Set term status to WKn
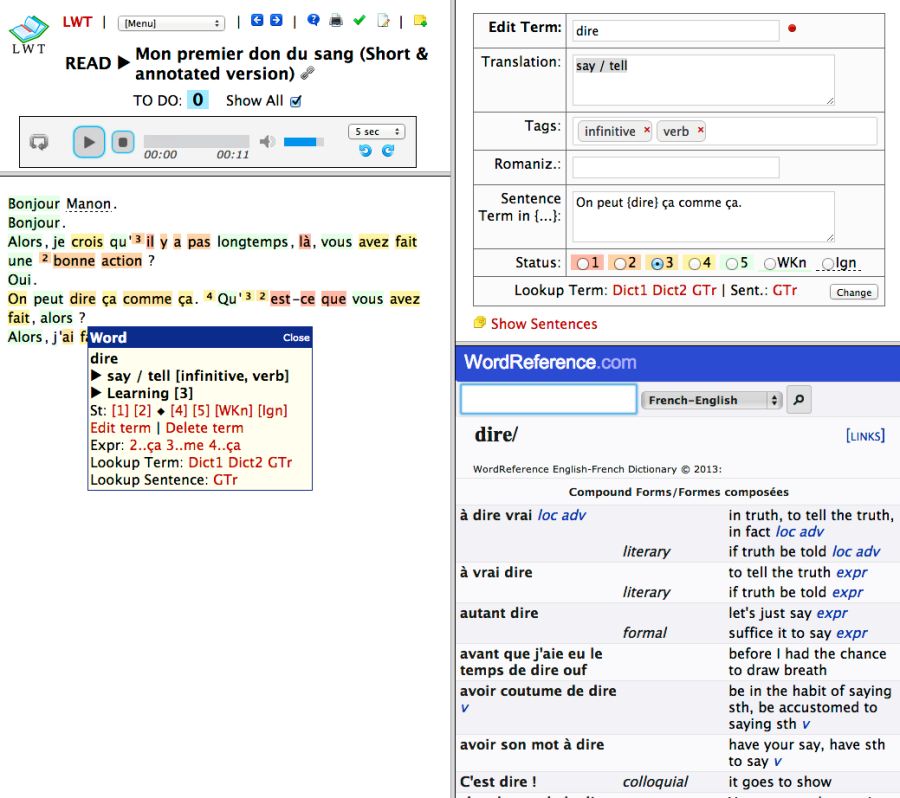The height and width of the screenshot is (798, 900). coord(770,264)
